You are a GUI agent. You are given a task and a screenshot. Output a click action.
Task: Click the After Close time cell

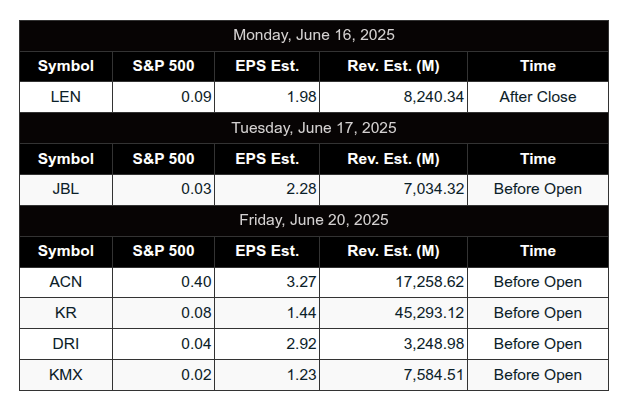(538, 97)
